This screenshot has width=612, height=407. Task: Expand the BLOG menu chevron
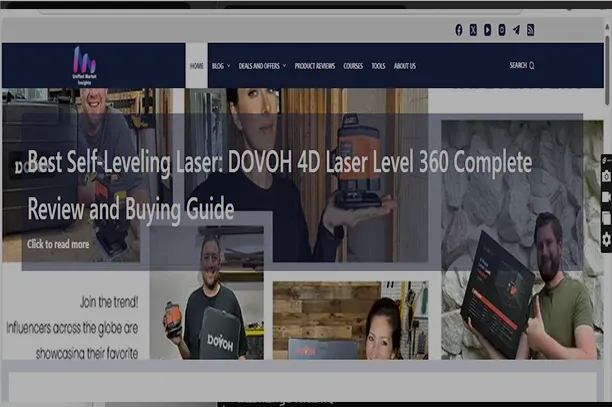click(x=229, y=66)
